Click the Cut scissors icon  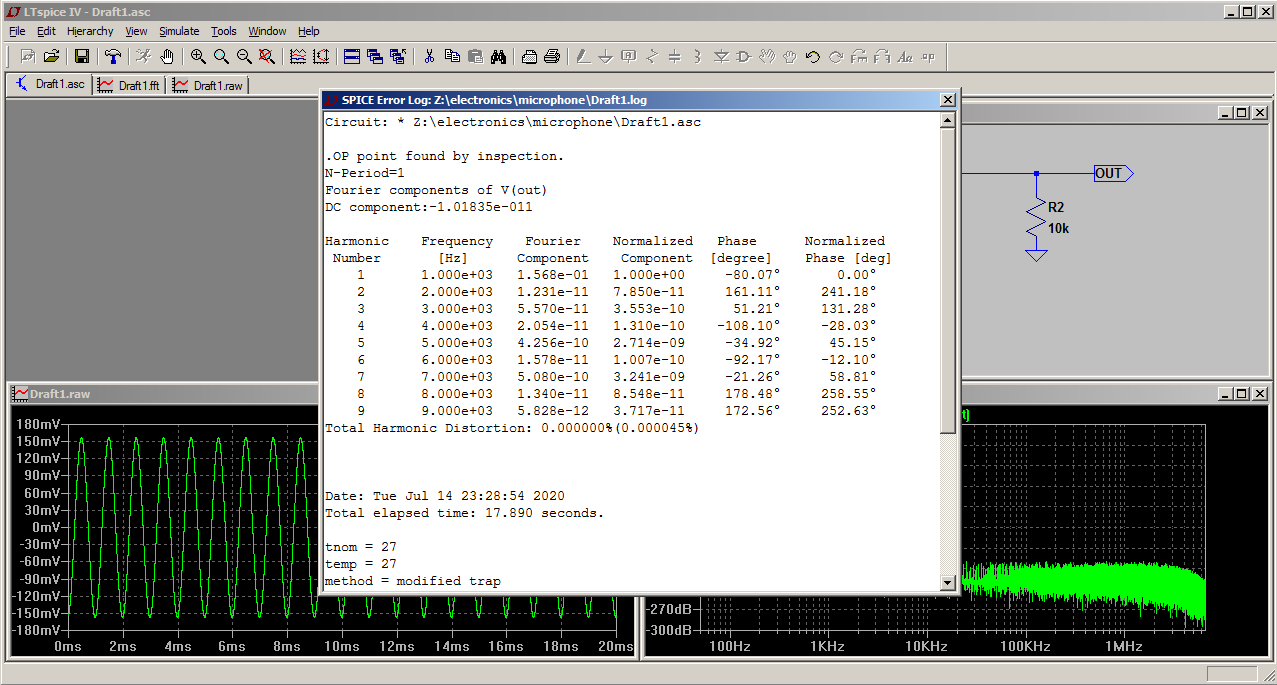[x=429, y=56]
